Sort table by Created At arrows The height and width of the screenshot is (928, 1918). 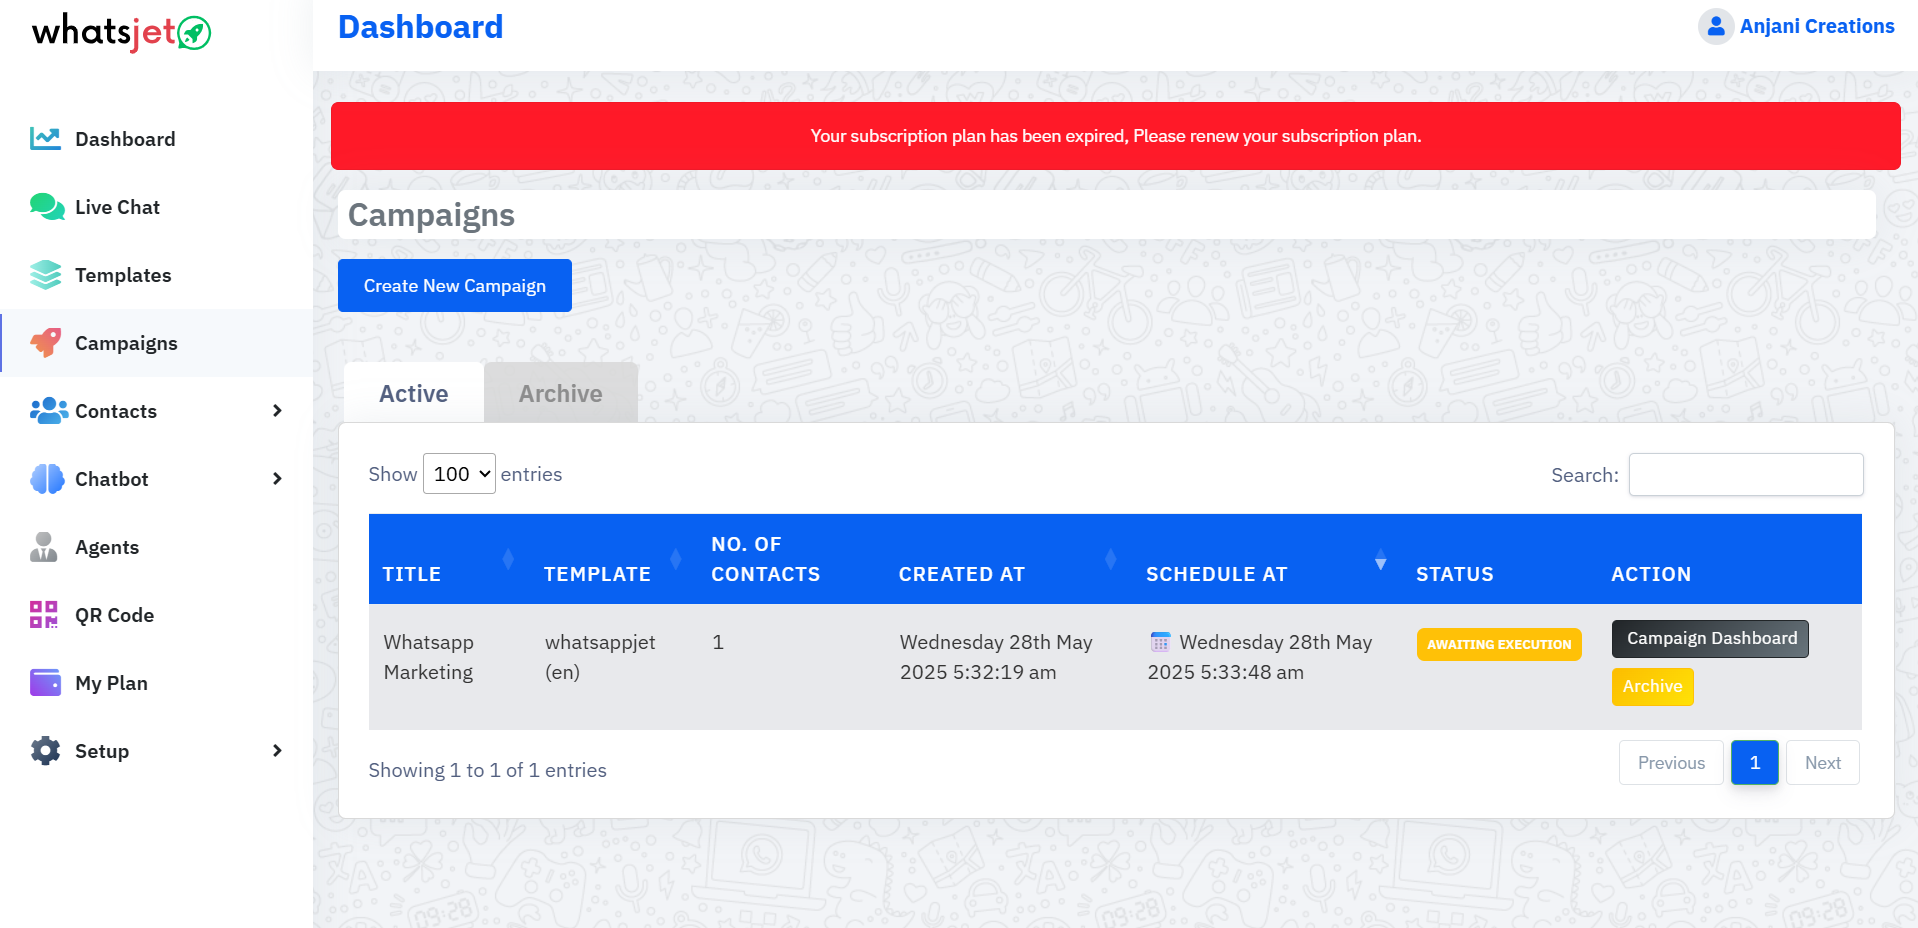pos(1111,560)
